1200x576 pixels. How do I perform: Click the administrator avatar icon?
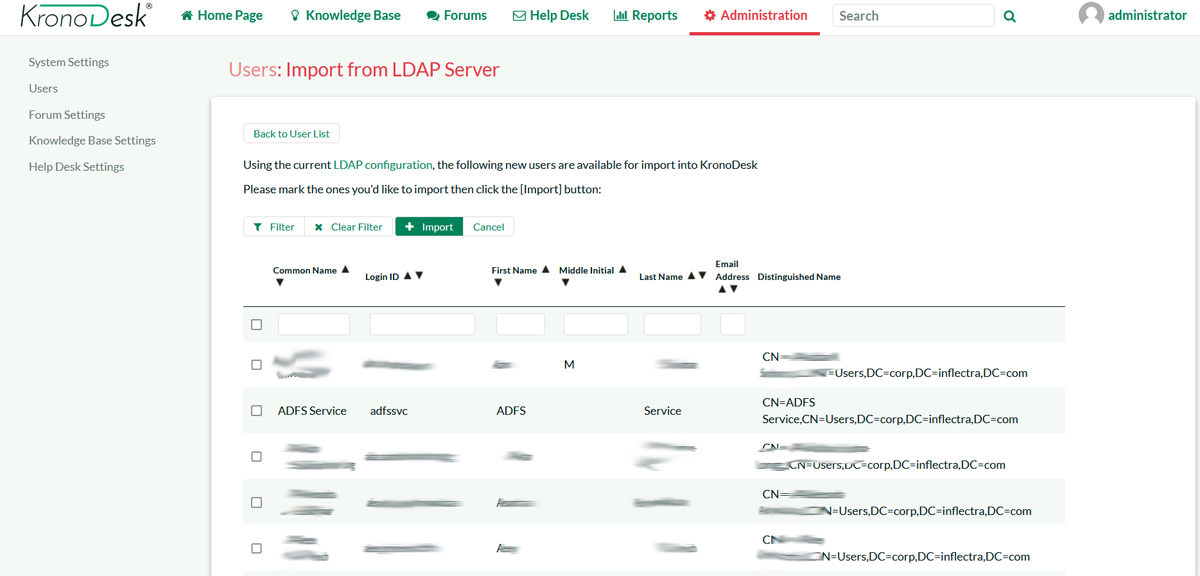[1091, 15]
